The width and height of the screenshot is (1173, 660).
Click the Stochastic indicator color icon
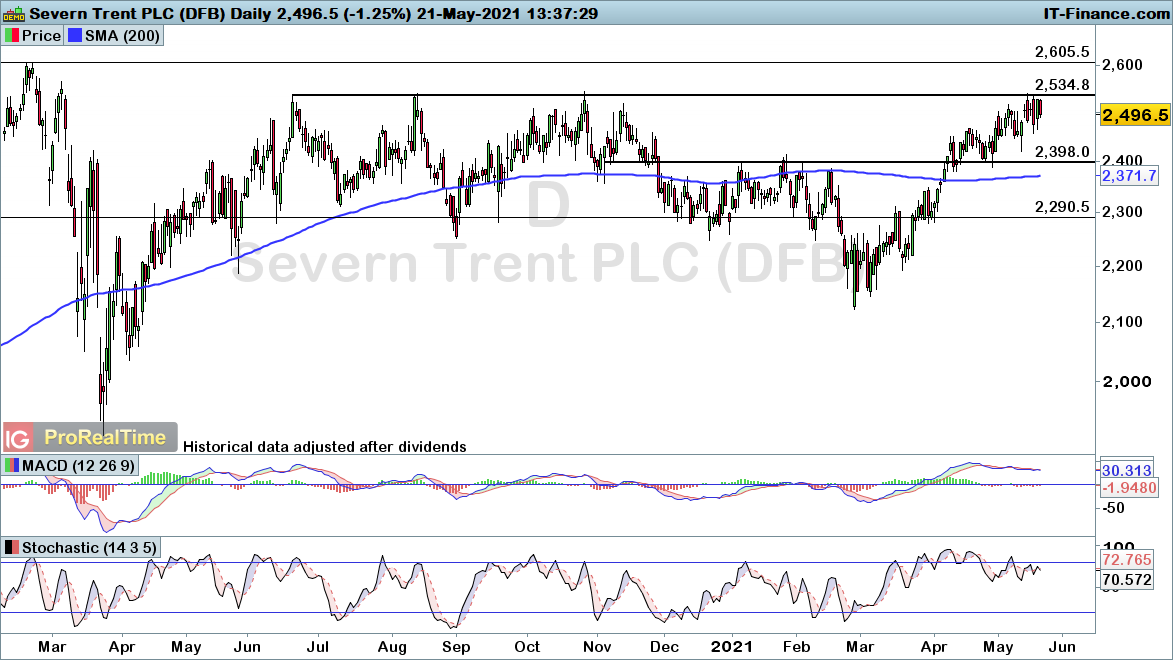12,548
